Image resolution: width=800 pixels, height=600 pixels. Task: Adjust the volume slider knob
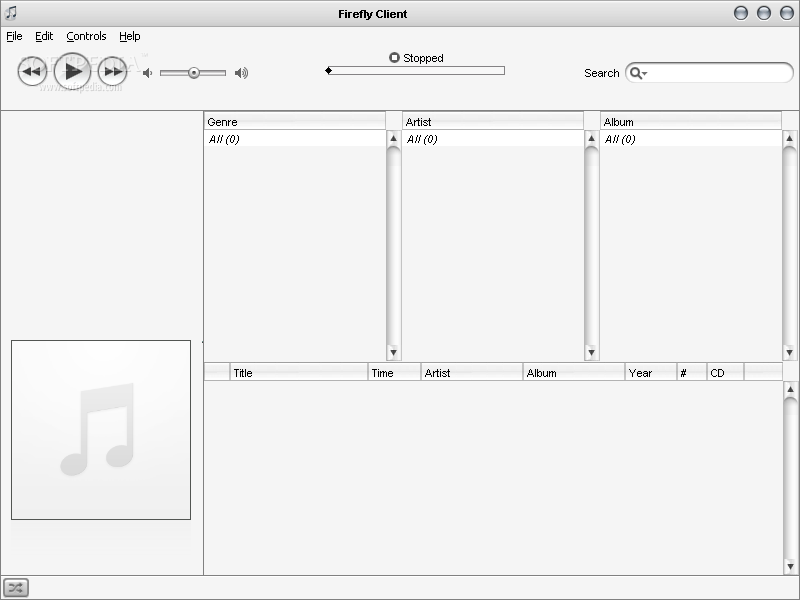194,73
